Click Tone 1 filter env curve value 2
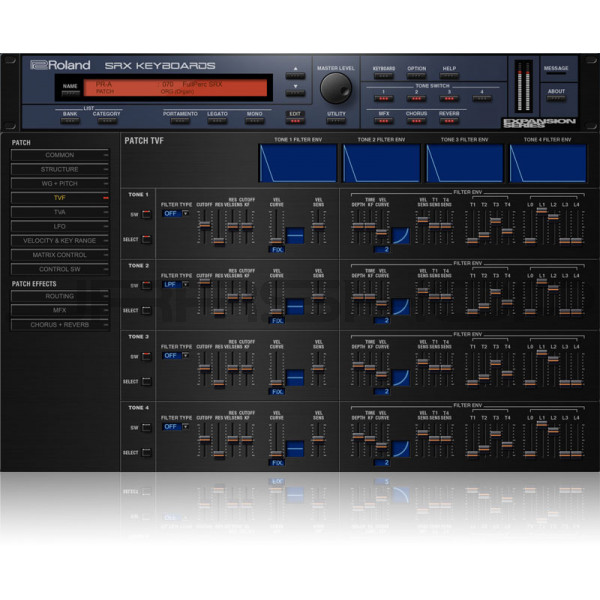The image size is (600, 600). click(382, 249)
